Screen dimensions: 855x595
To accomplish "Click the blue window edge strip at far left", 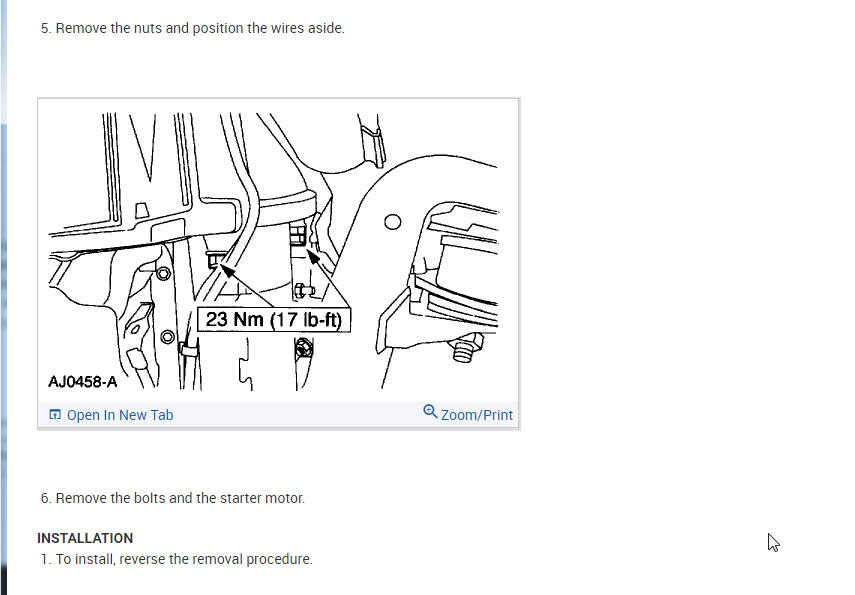I will pos(3,297).
